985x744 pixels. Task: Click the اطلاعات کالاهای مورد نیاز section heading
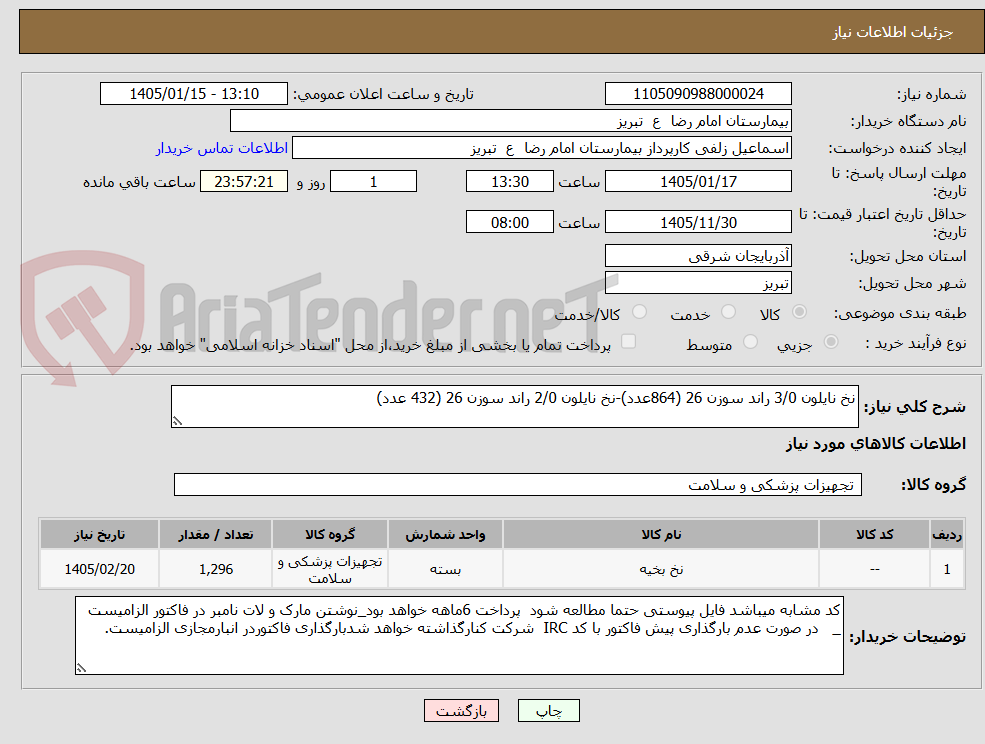pyautogui.click(x=876, y=444)
